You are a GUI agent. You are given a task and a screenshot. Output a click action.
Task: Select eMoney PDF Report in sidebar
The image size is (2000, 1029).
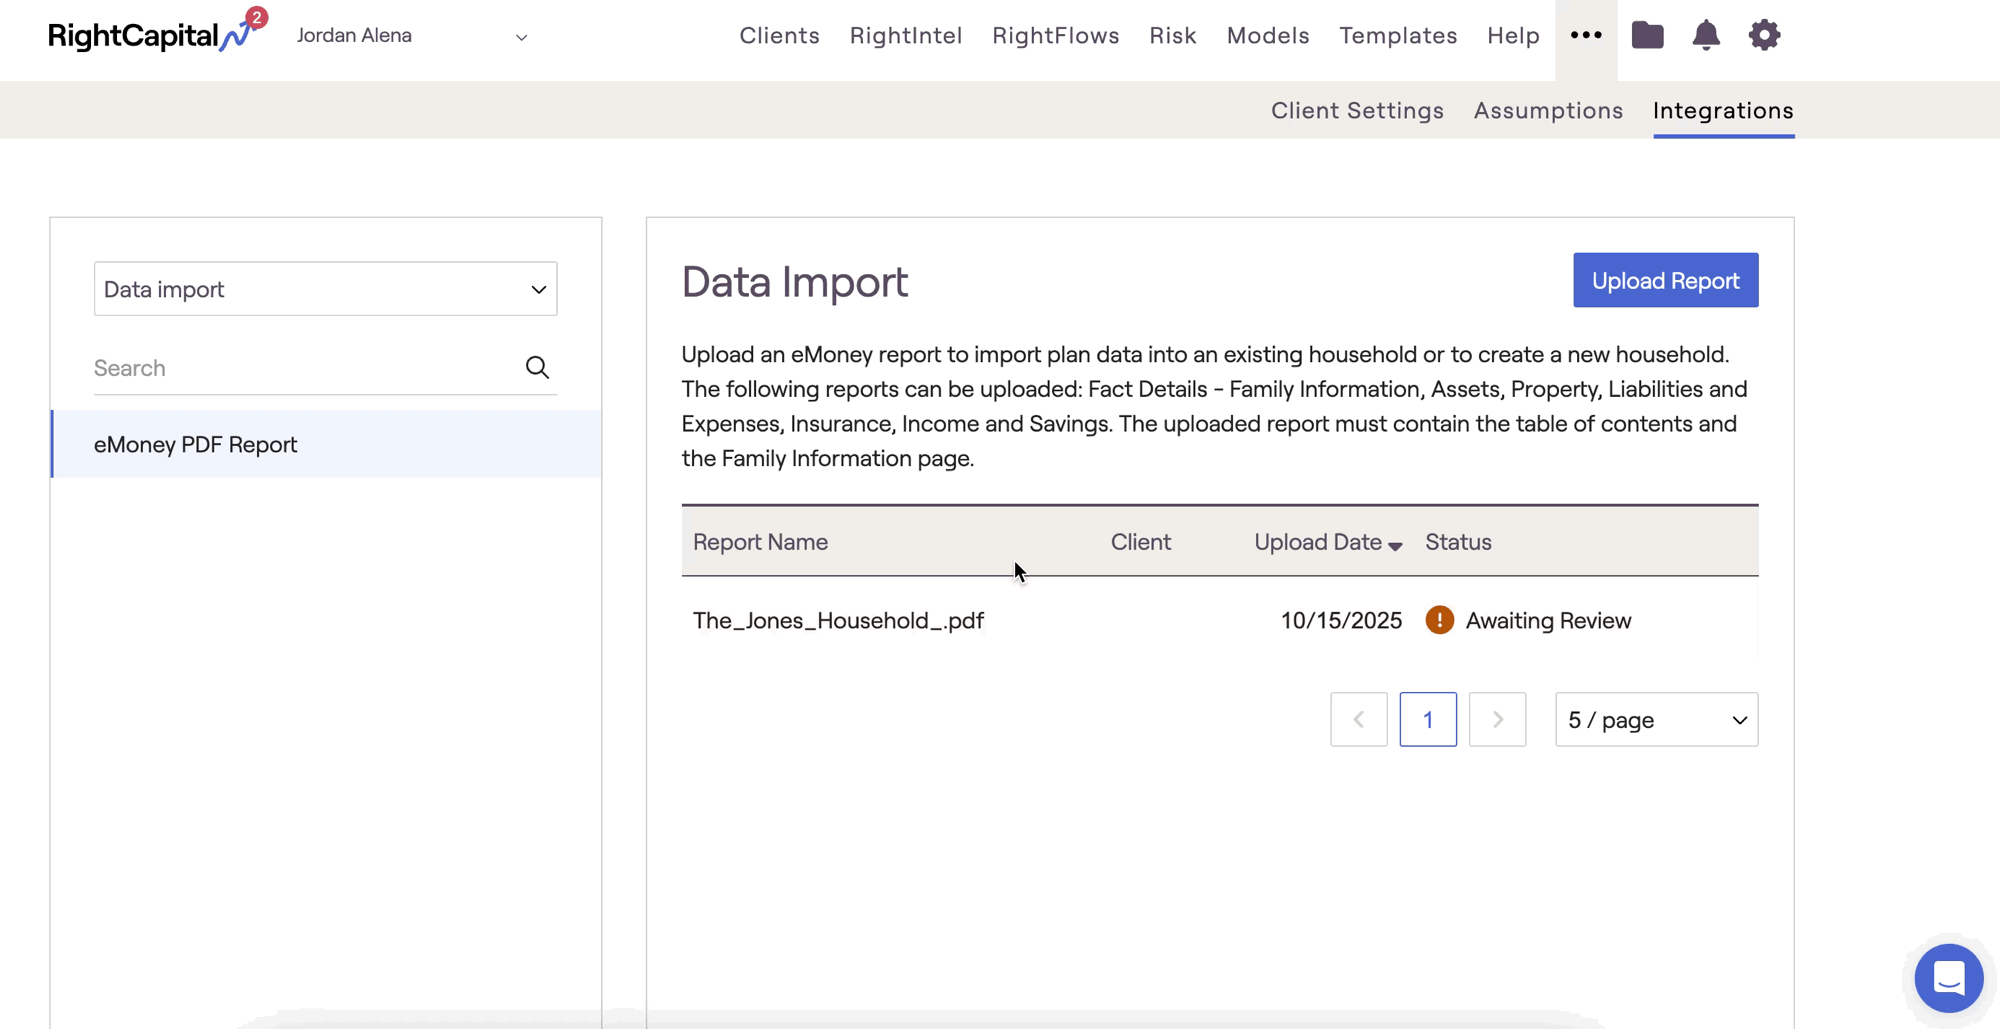point(196,444)
